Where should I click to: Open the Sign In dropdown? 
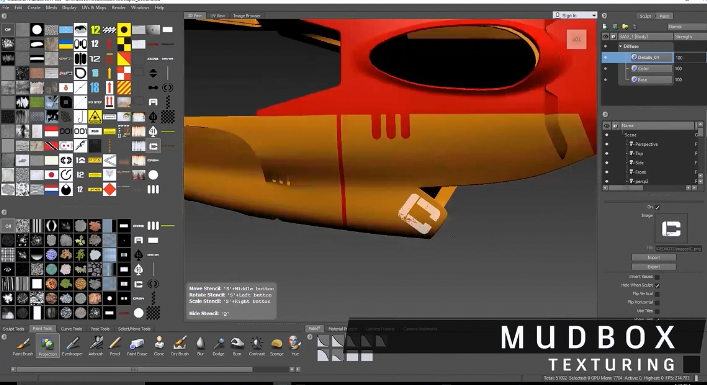coord(575,15)
